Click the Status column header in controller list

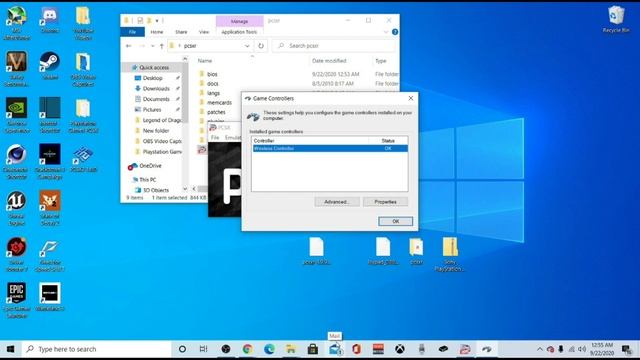[x=388, y=140]
